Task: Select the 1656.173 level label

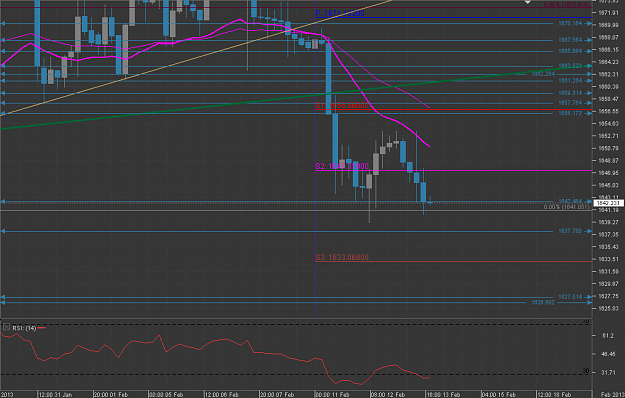Action: [570, 114]
